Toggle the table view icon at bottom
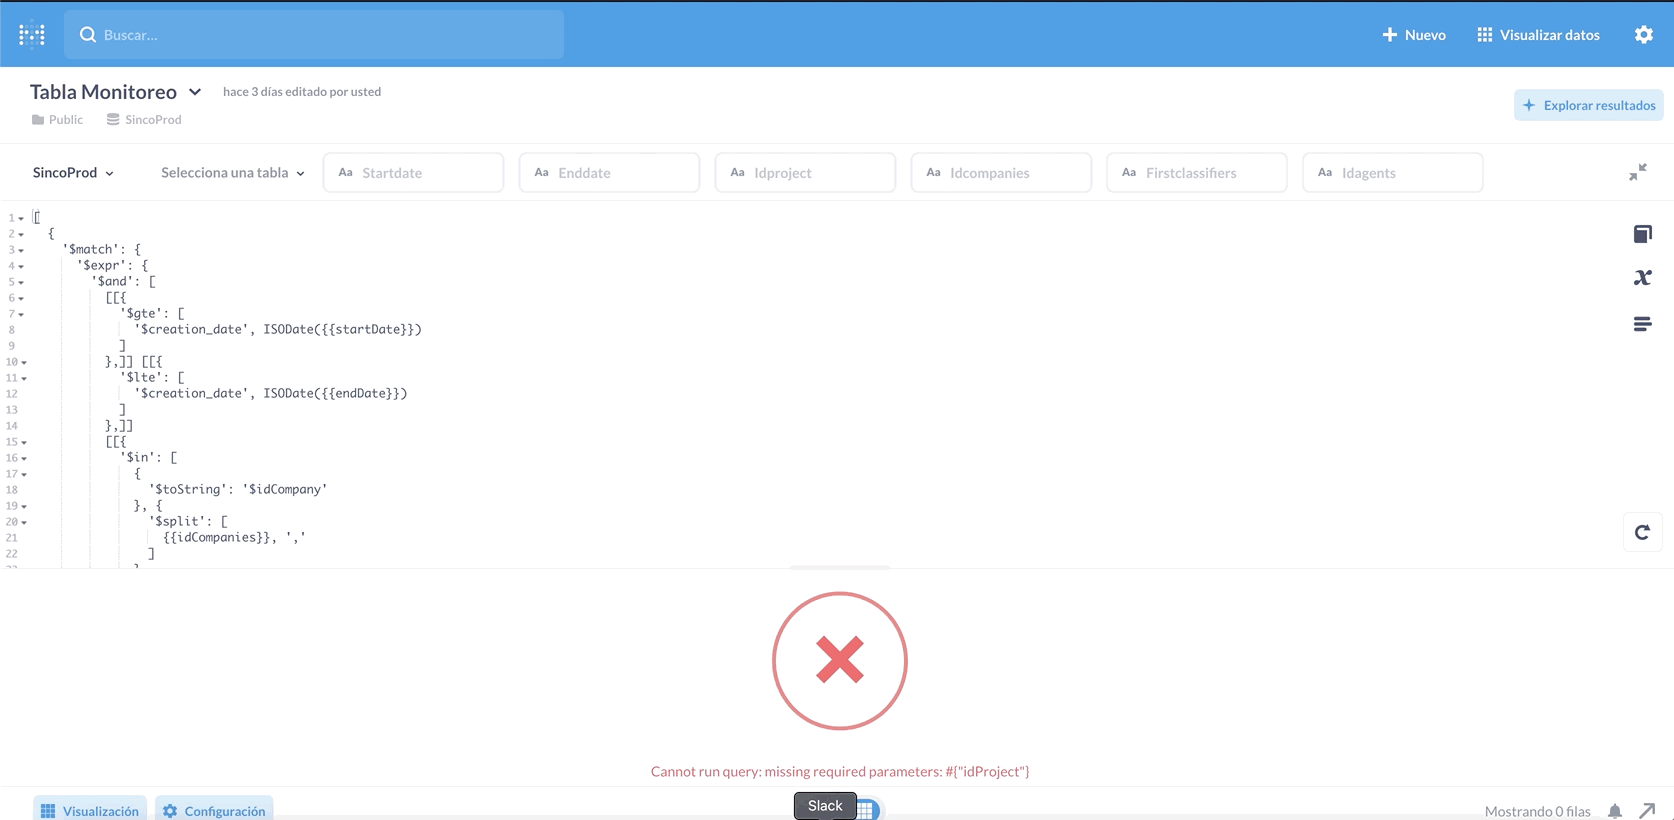Viewport: 1674px width, 820px height. pos(867,810)
